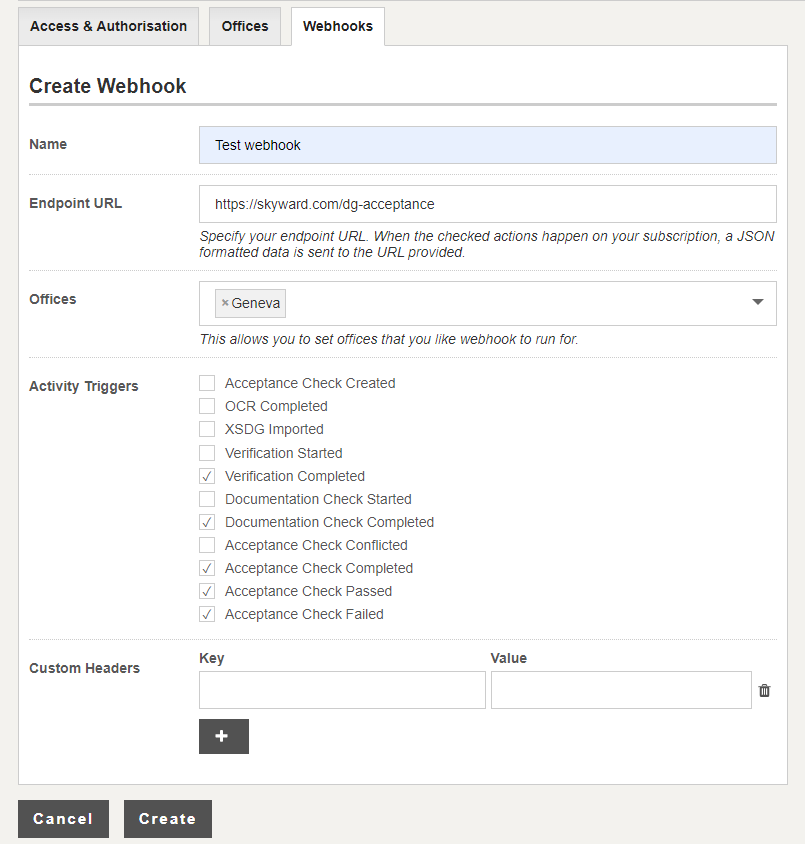Viewport: 805px width, 844px height.
Task: Click inside the Offices multi-select box
Action: pyautogui.click(x=488, y=304)
